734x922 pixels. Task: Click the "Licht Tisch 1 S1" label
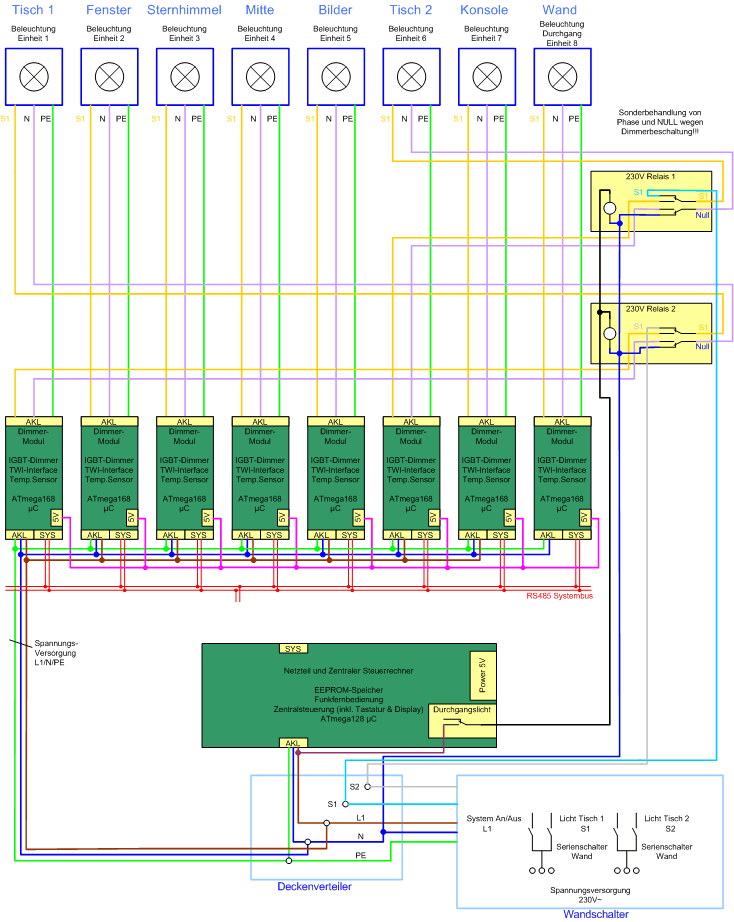581,823
